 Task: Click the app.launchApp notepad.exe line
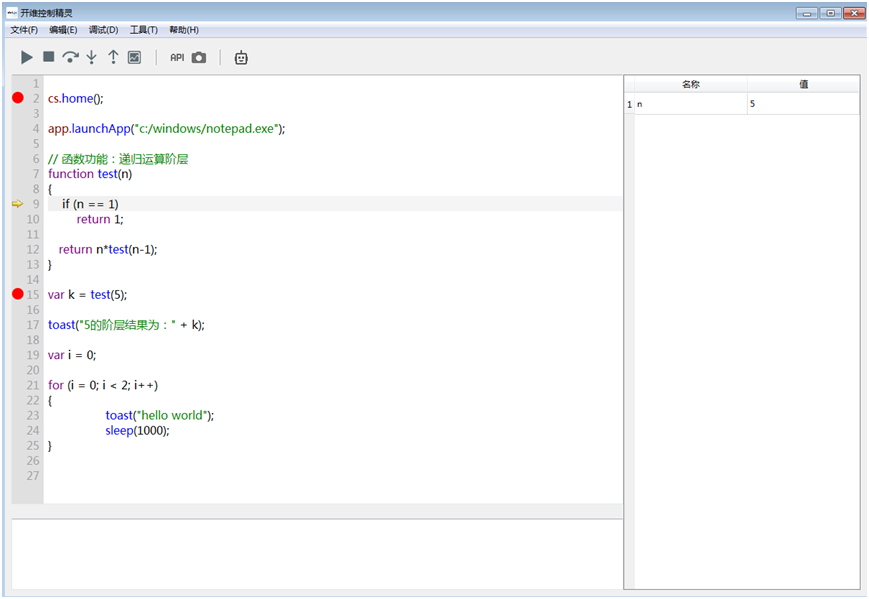click(166, 129)
